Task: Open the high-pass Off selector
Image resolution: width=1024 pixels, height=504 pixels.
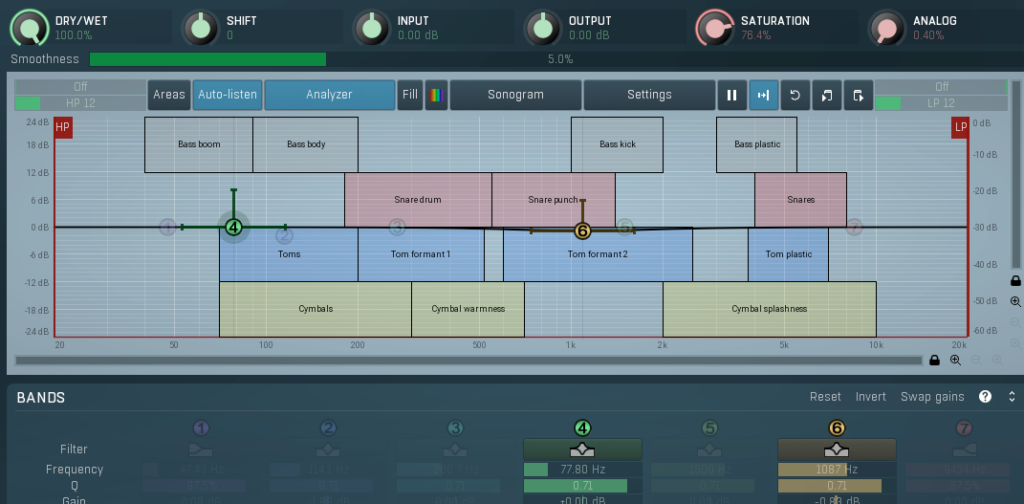Action: 80,87
